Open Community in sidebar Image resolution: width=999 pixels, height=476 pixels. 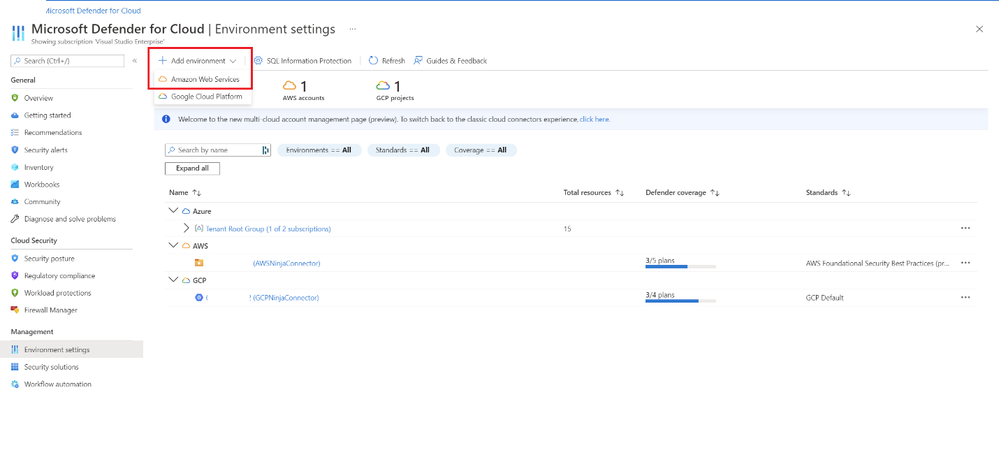click(42, 201)
